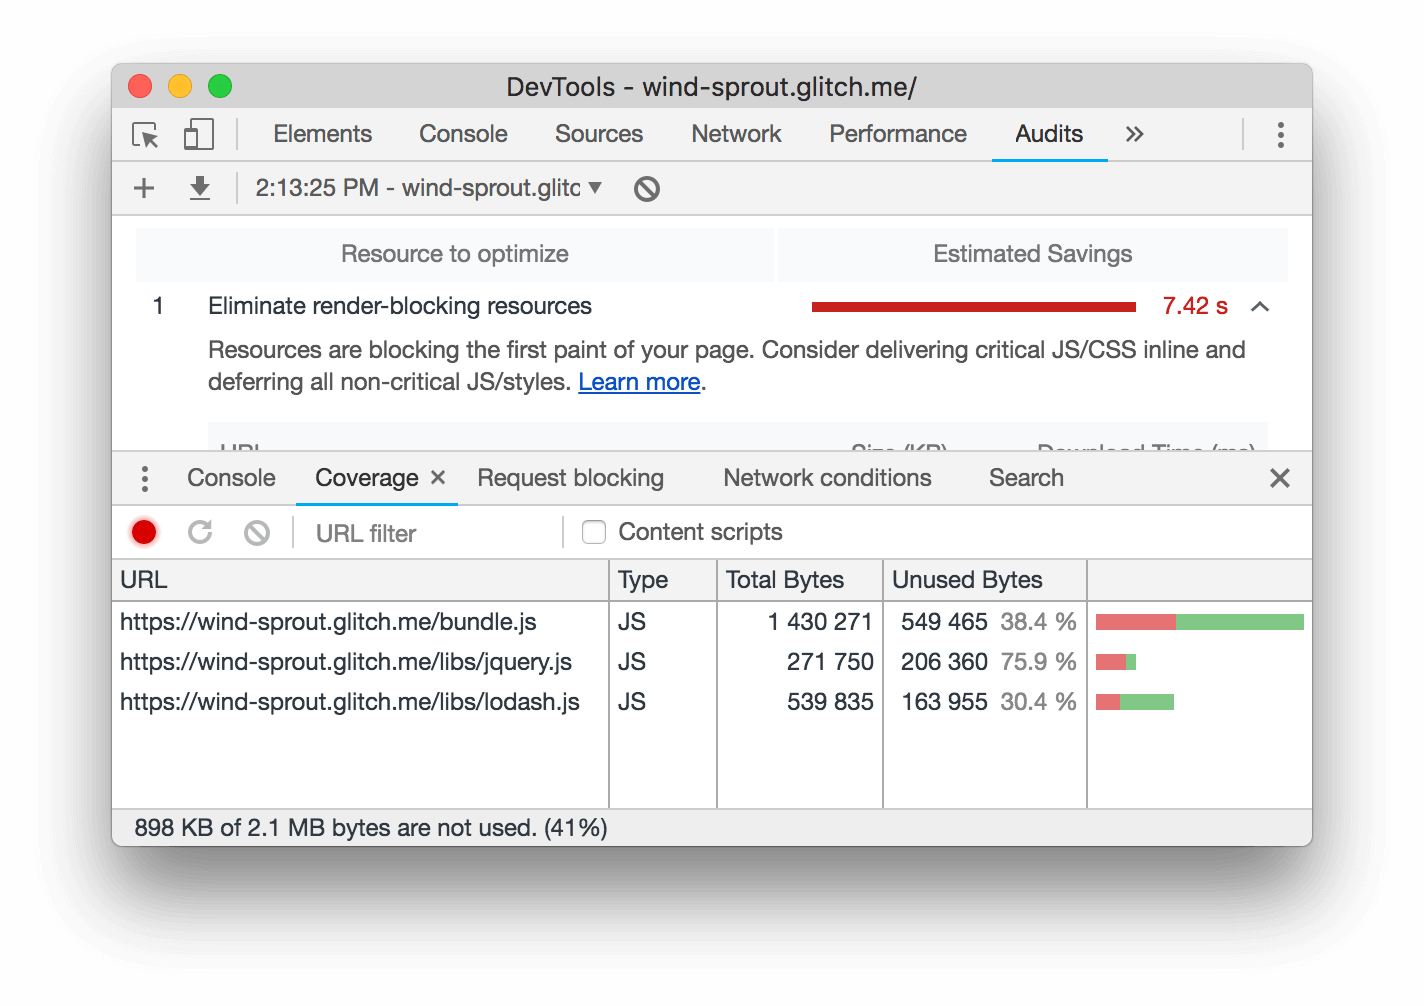Follow the Learn more link
This screenshot has height=1006, width=1424.
[x=639, y=382]
